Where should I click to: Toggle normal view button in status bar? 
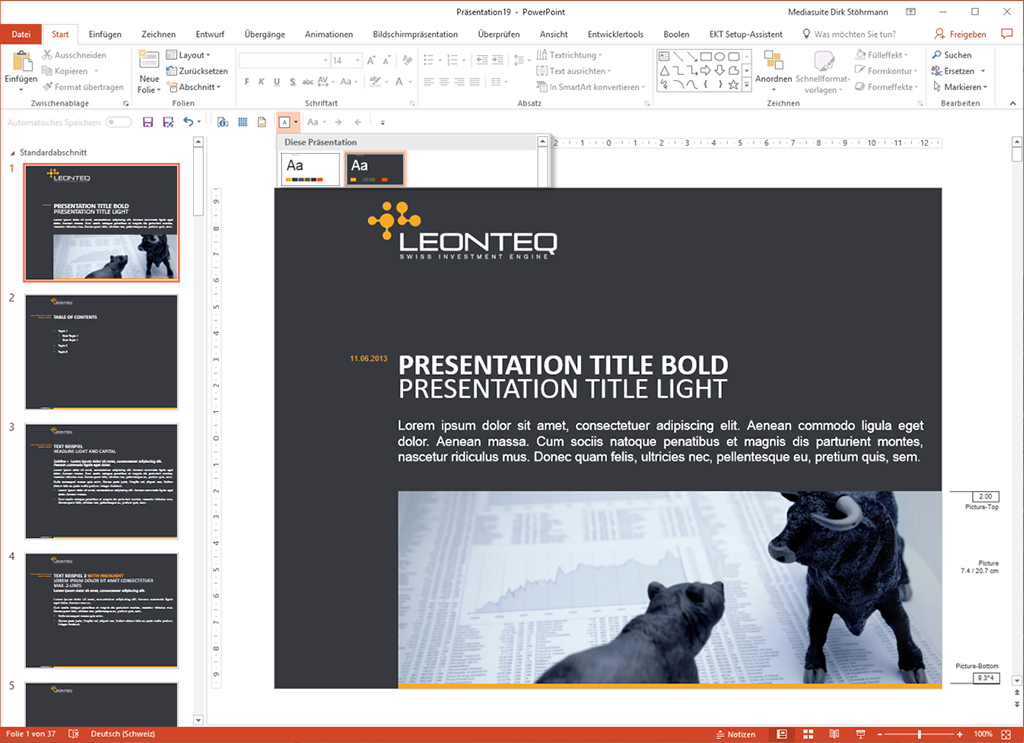coord(782,735)
